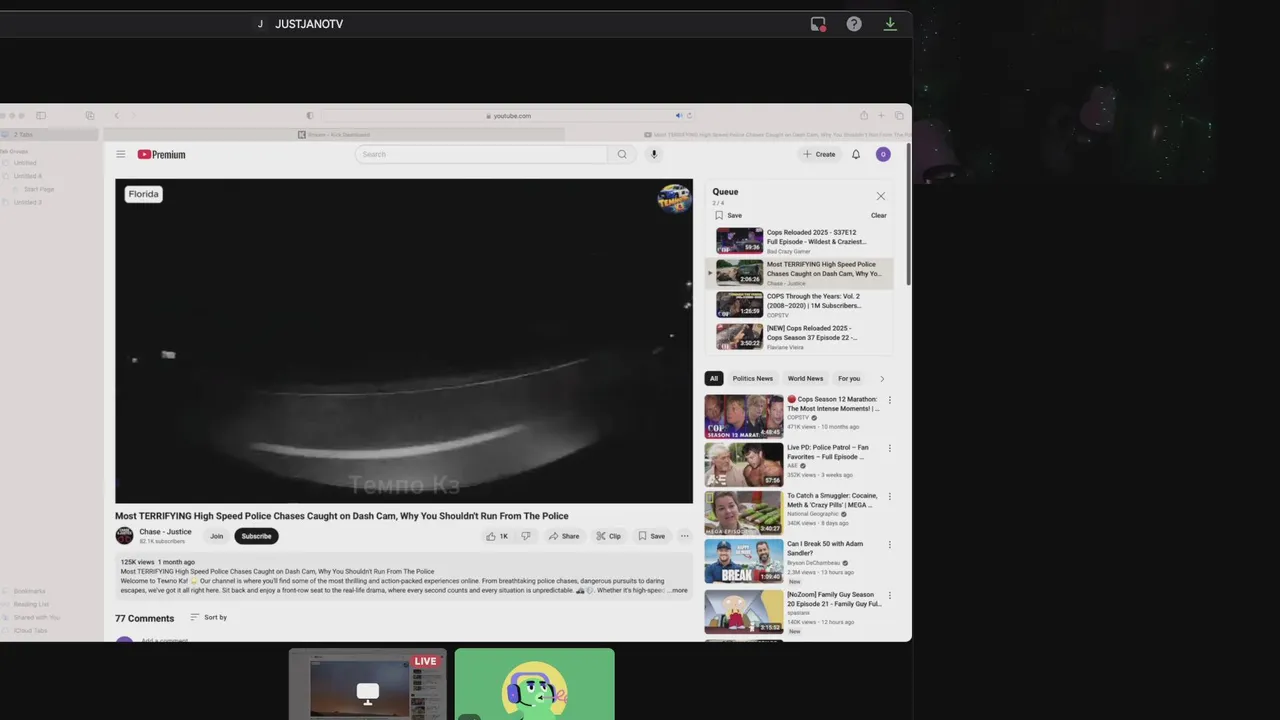Click the Clip button
Viewport: 1280px width, 720px height.
point(608,536)
